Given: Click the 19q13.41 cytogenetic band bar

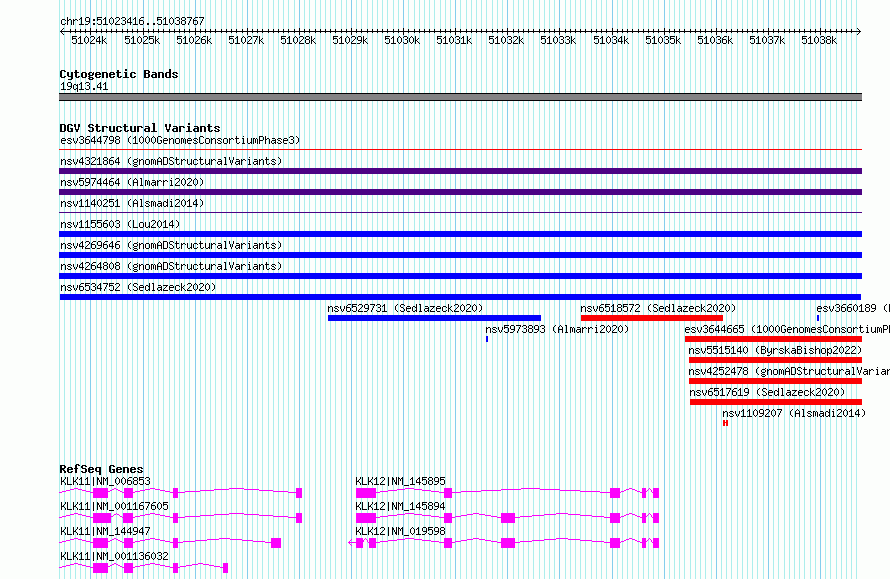Looking at the screenshot, I should 460,97.
